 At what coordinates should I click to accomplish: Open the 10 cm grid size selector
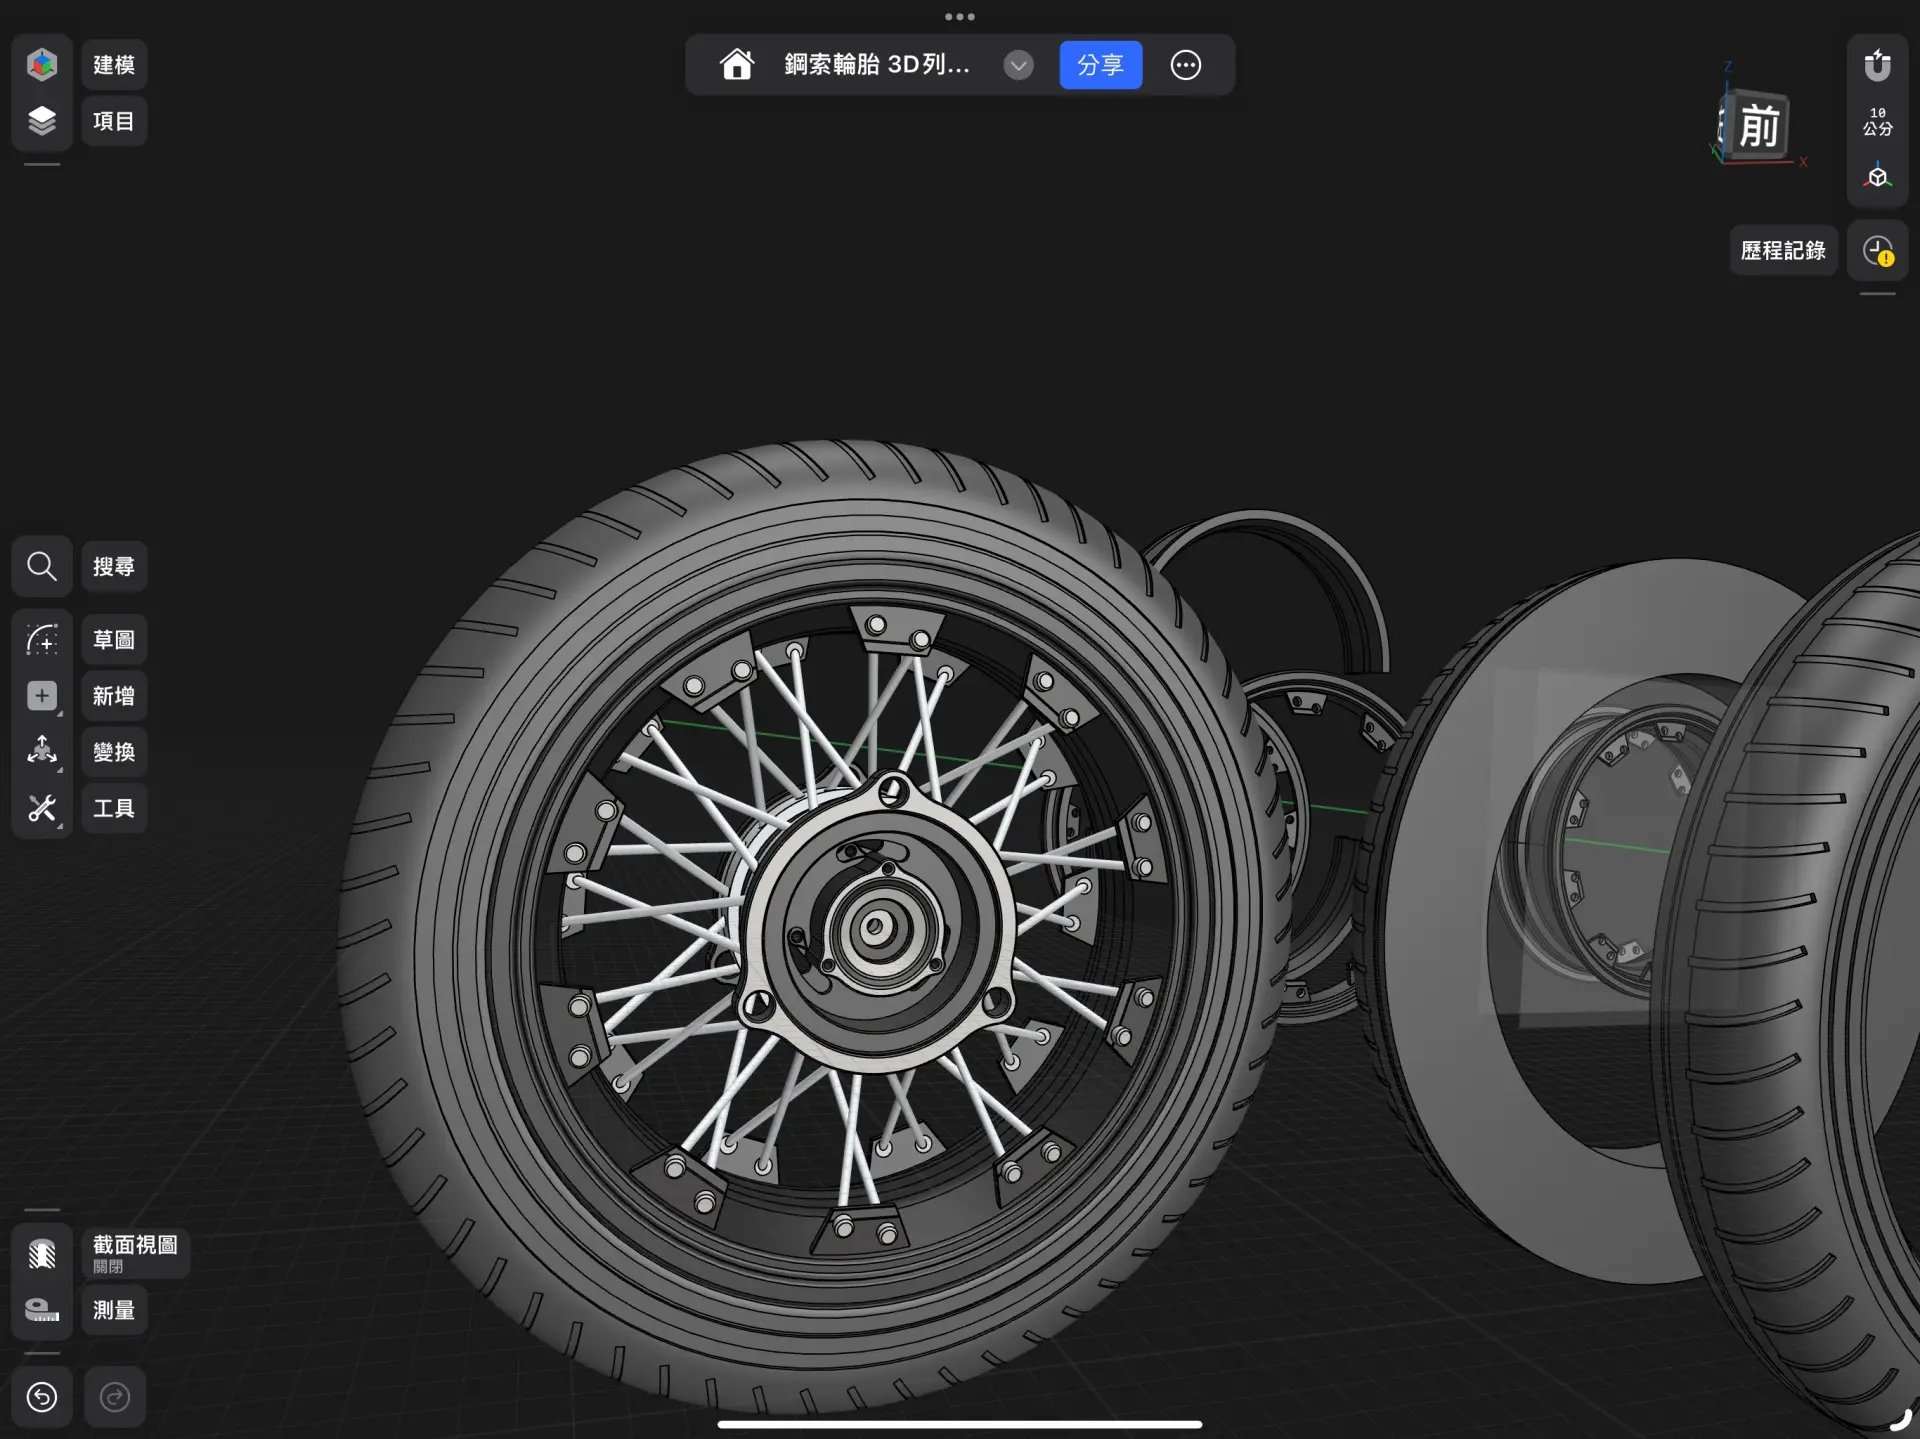point(1877,121)
